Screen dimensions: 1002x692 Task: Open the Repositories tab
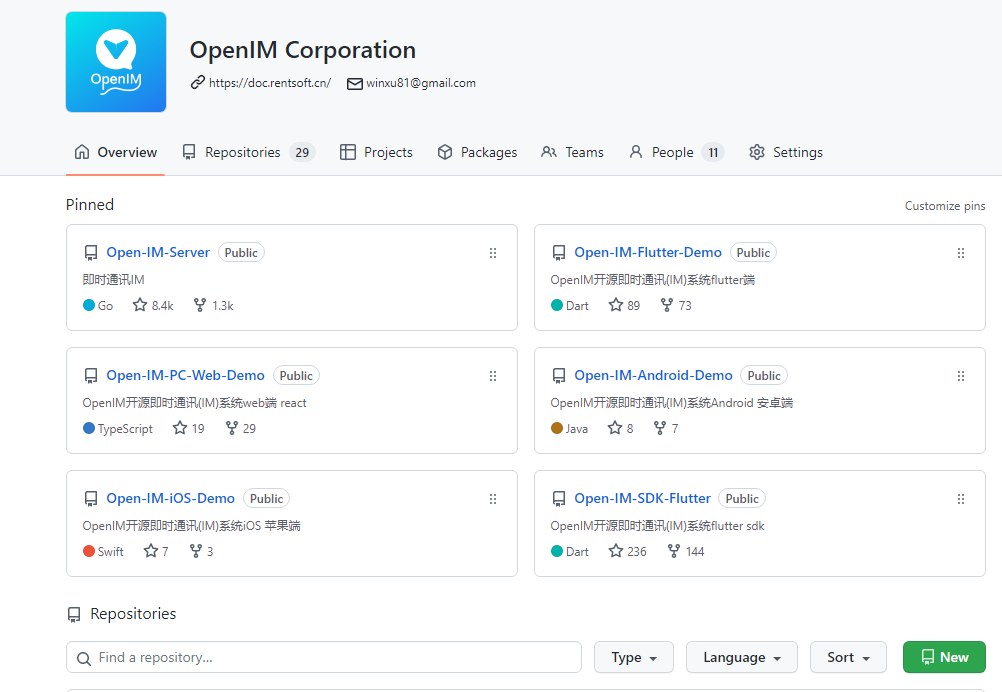[248, 152]
